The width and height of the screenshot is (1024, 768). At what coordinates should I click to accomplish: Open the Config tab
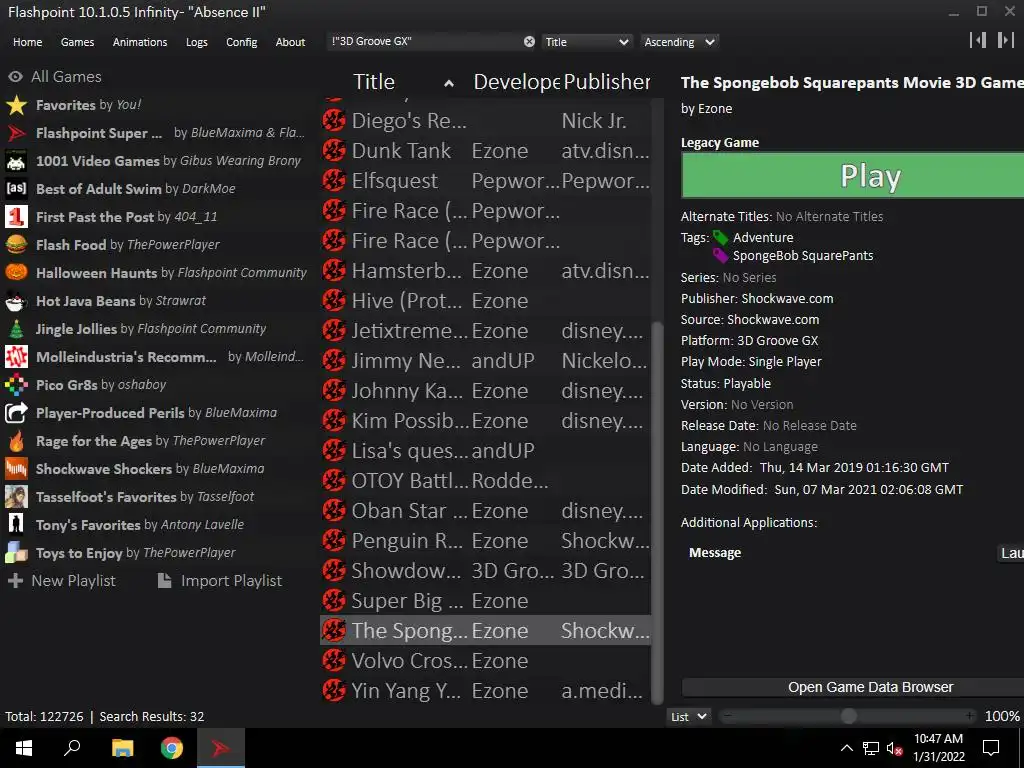[x=242, y=42]
